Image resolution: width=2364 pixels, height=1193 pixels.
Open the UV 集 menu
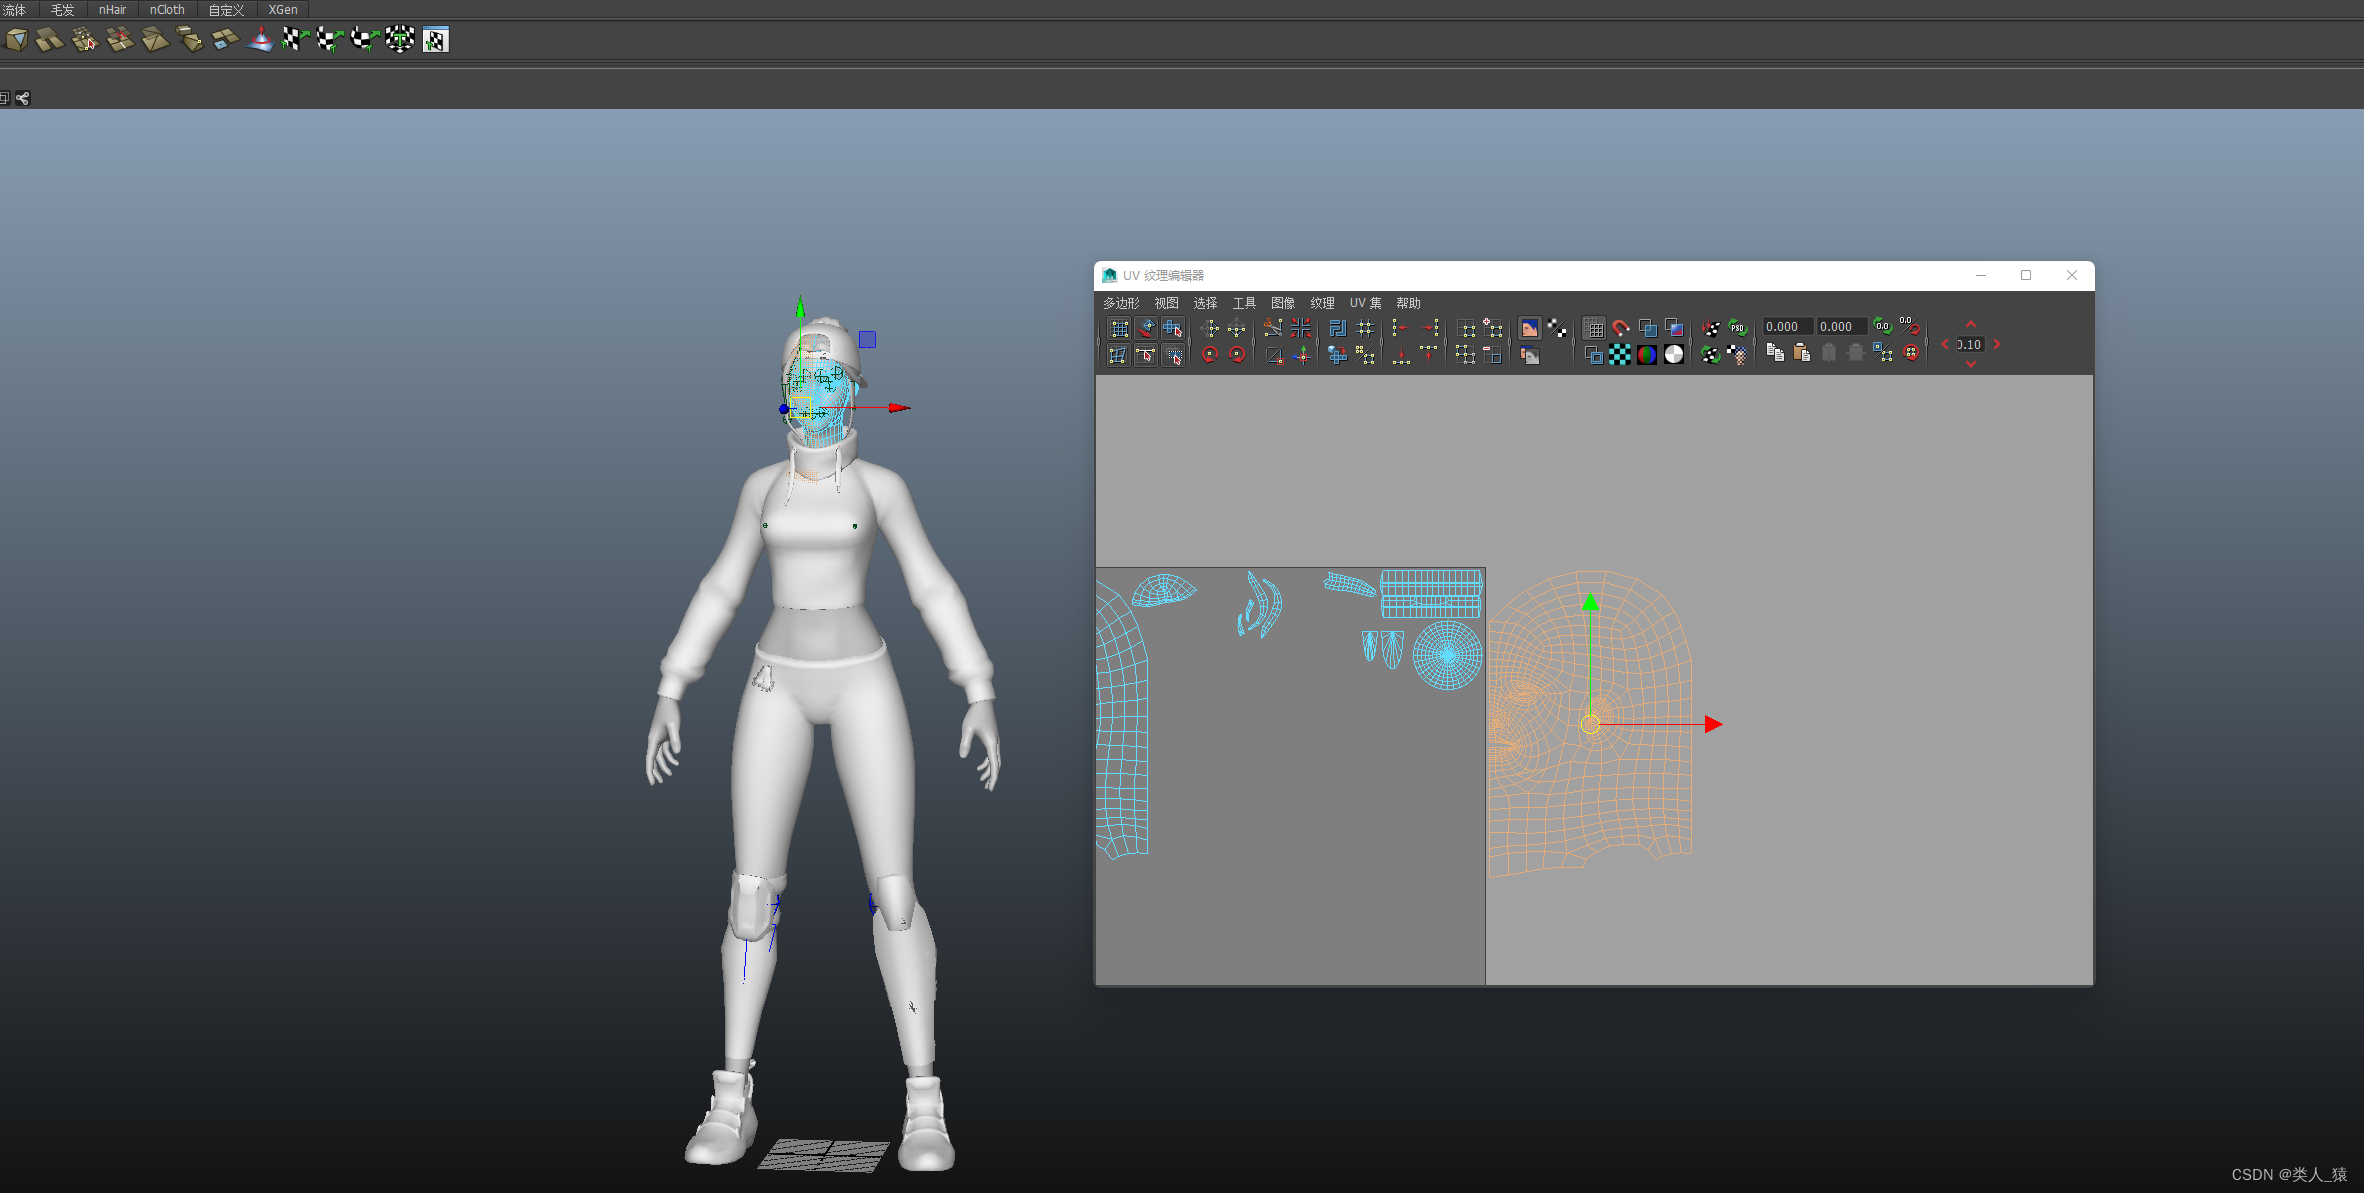(1365, 303)
